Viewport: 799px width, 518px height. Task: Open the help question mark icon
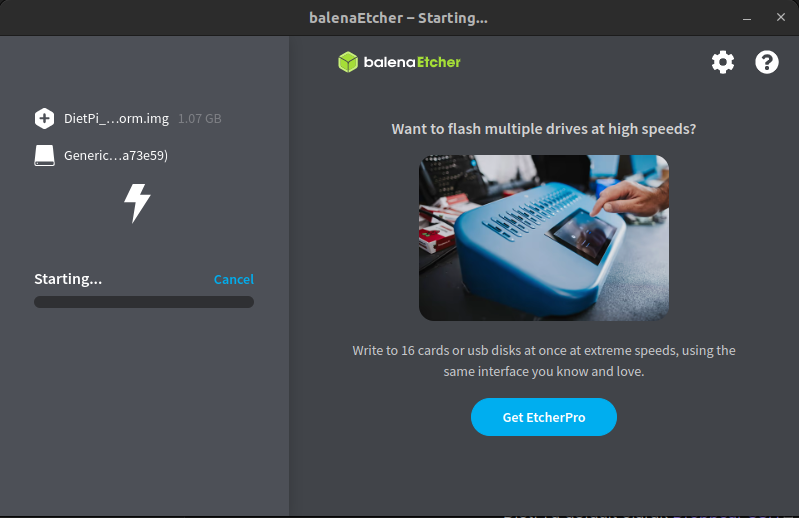(x=766, y=62)
